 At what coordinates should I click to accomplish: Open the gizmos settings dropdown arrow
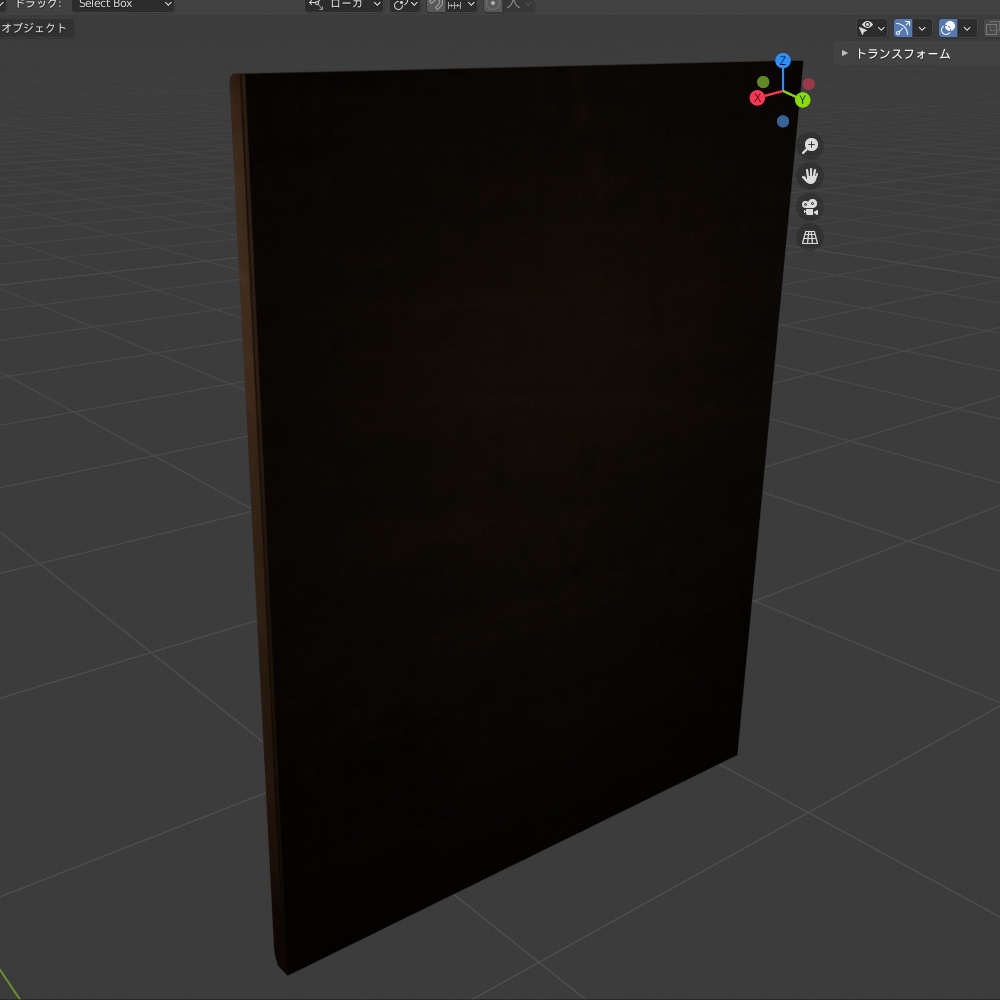click(x=922, y=27)
